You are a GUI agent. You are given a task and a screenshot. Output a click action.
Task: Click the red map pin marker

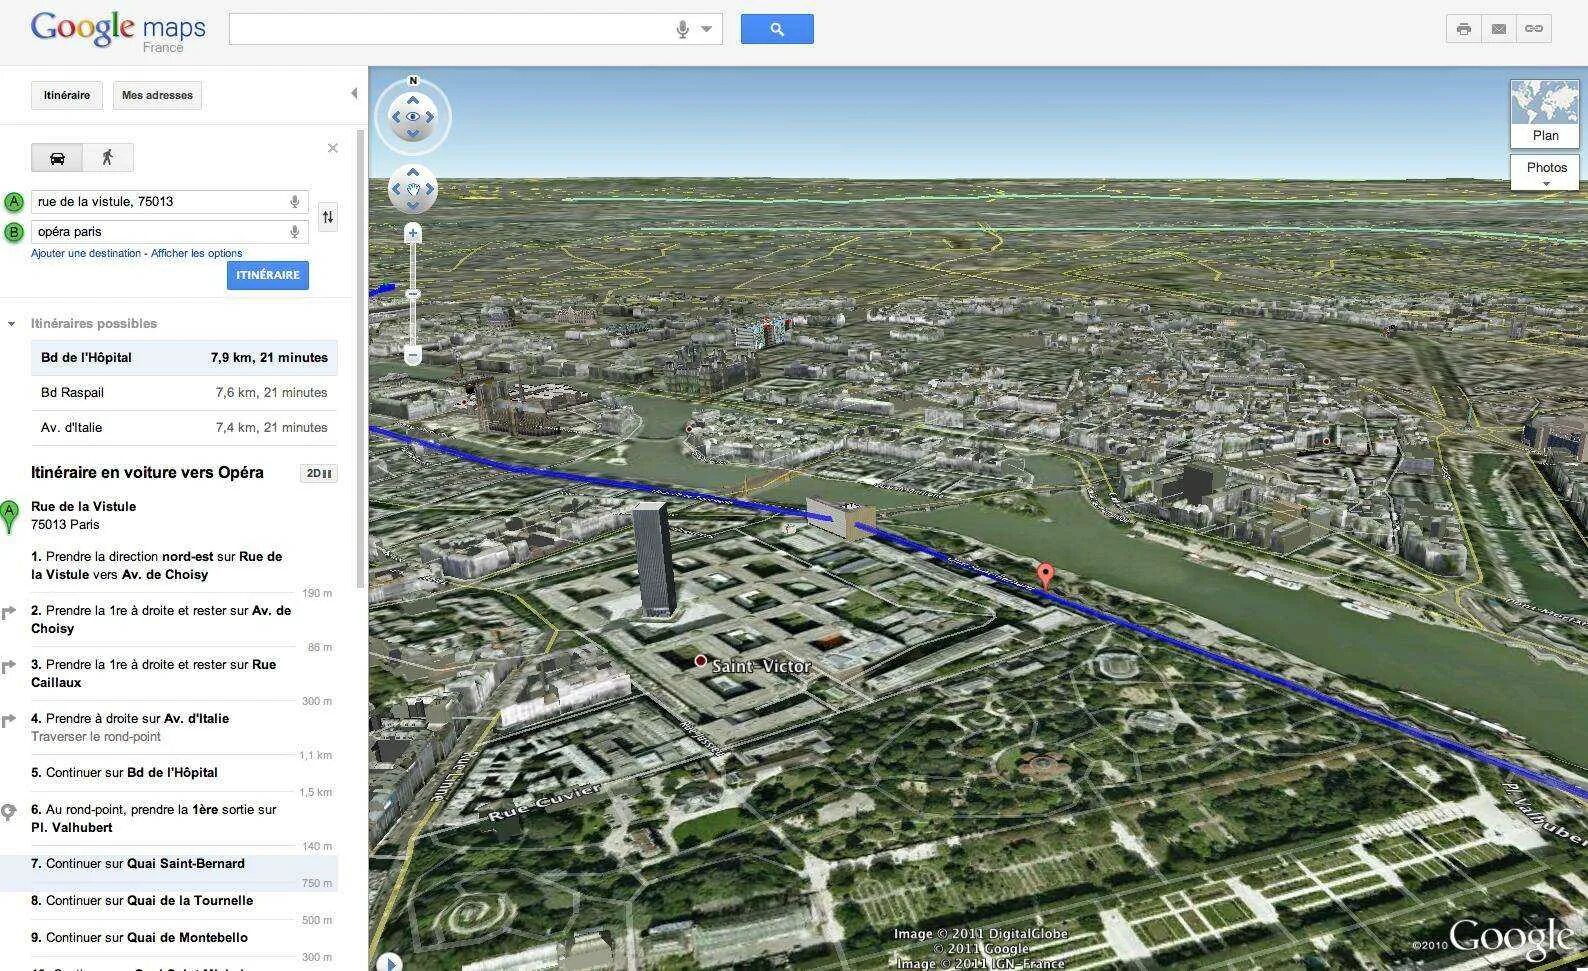coord(1045,575)
